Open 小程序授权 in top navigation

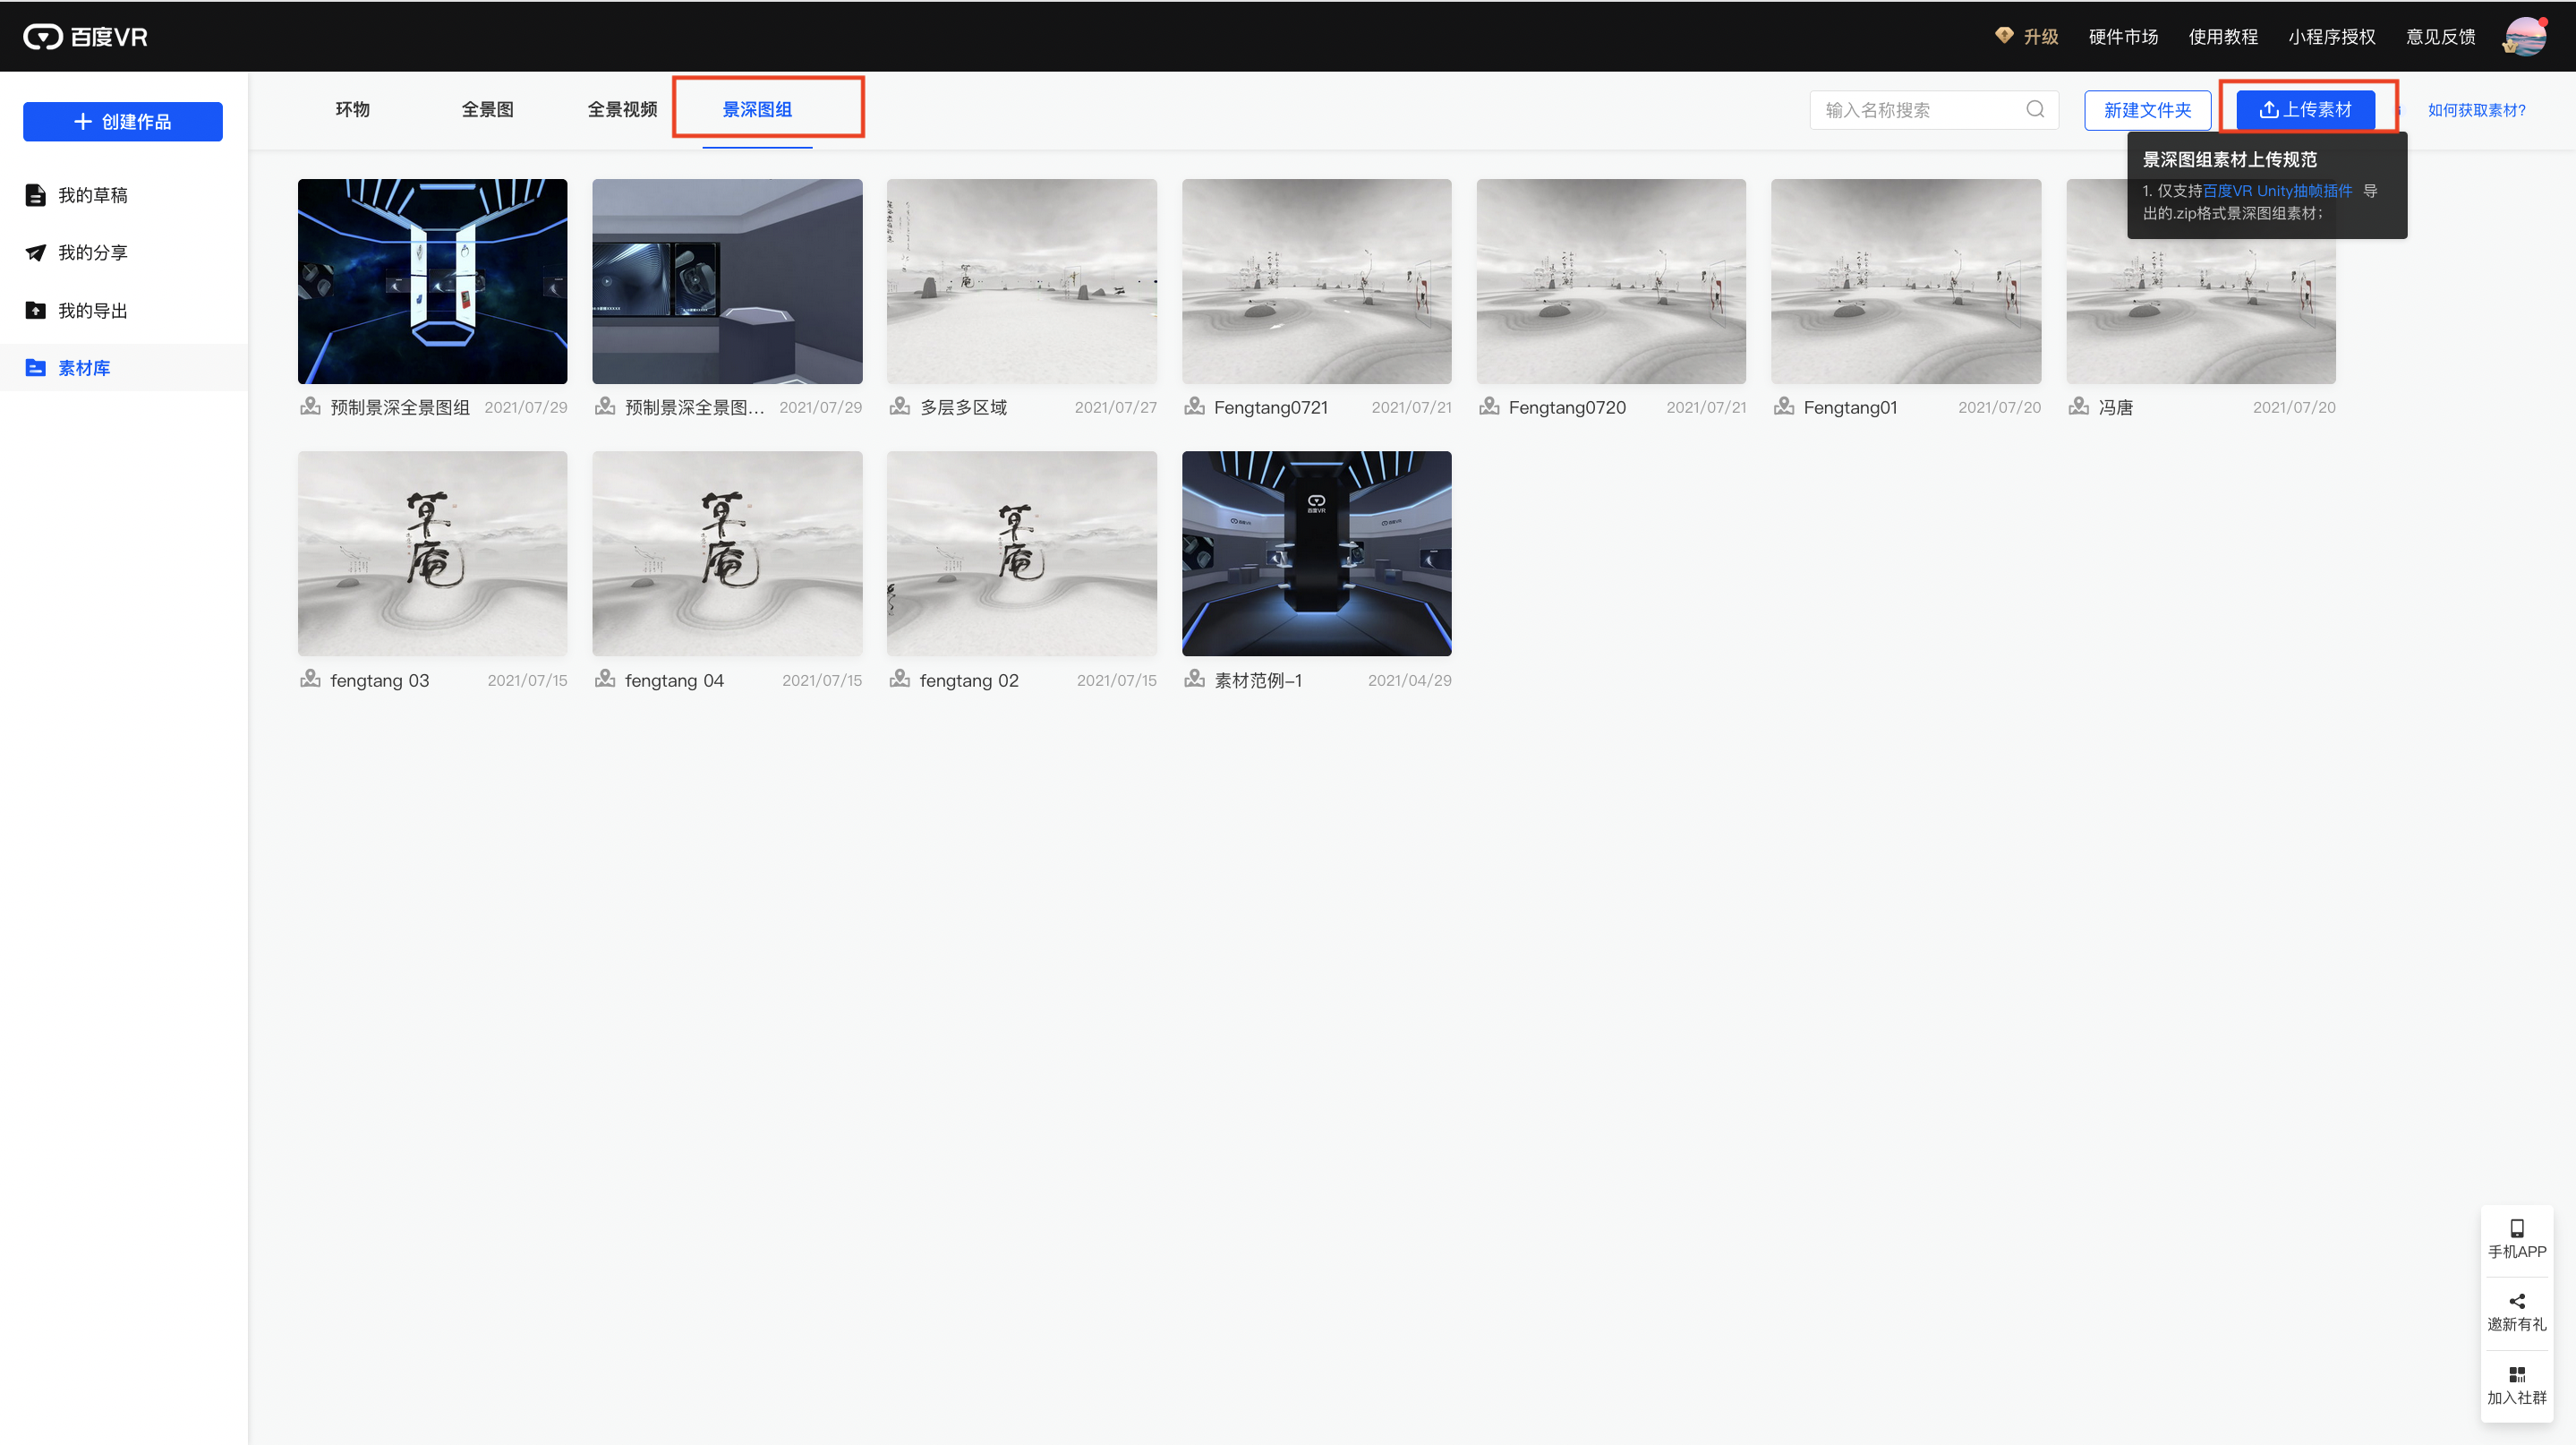point(2331,37)
